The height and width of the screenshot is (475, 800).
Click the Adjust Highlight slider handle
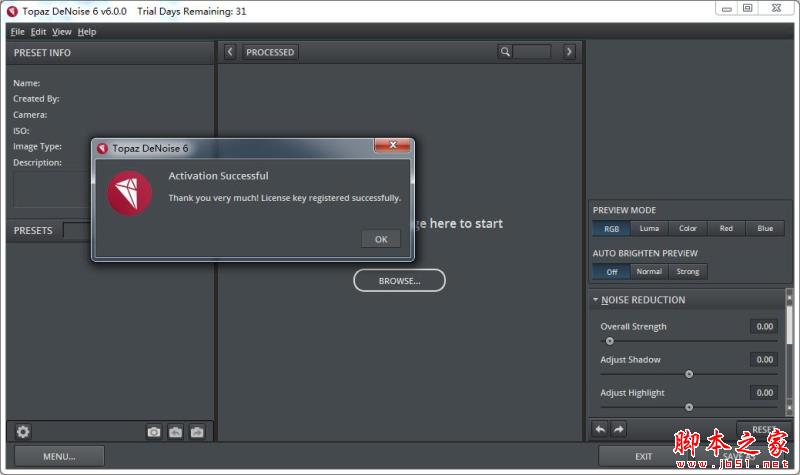[689, 407]
